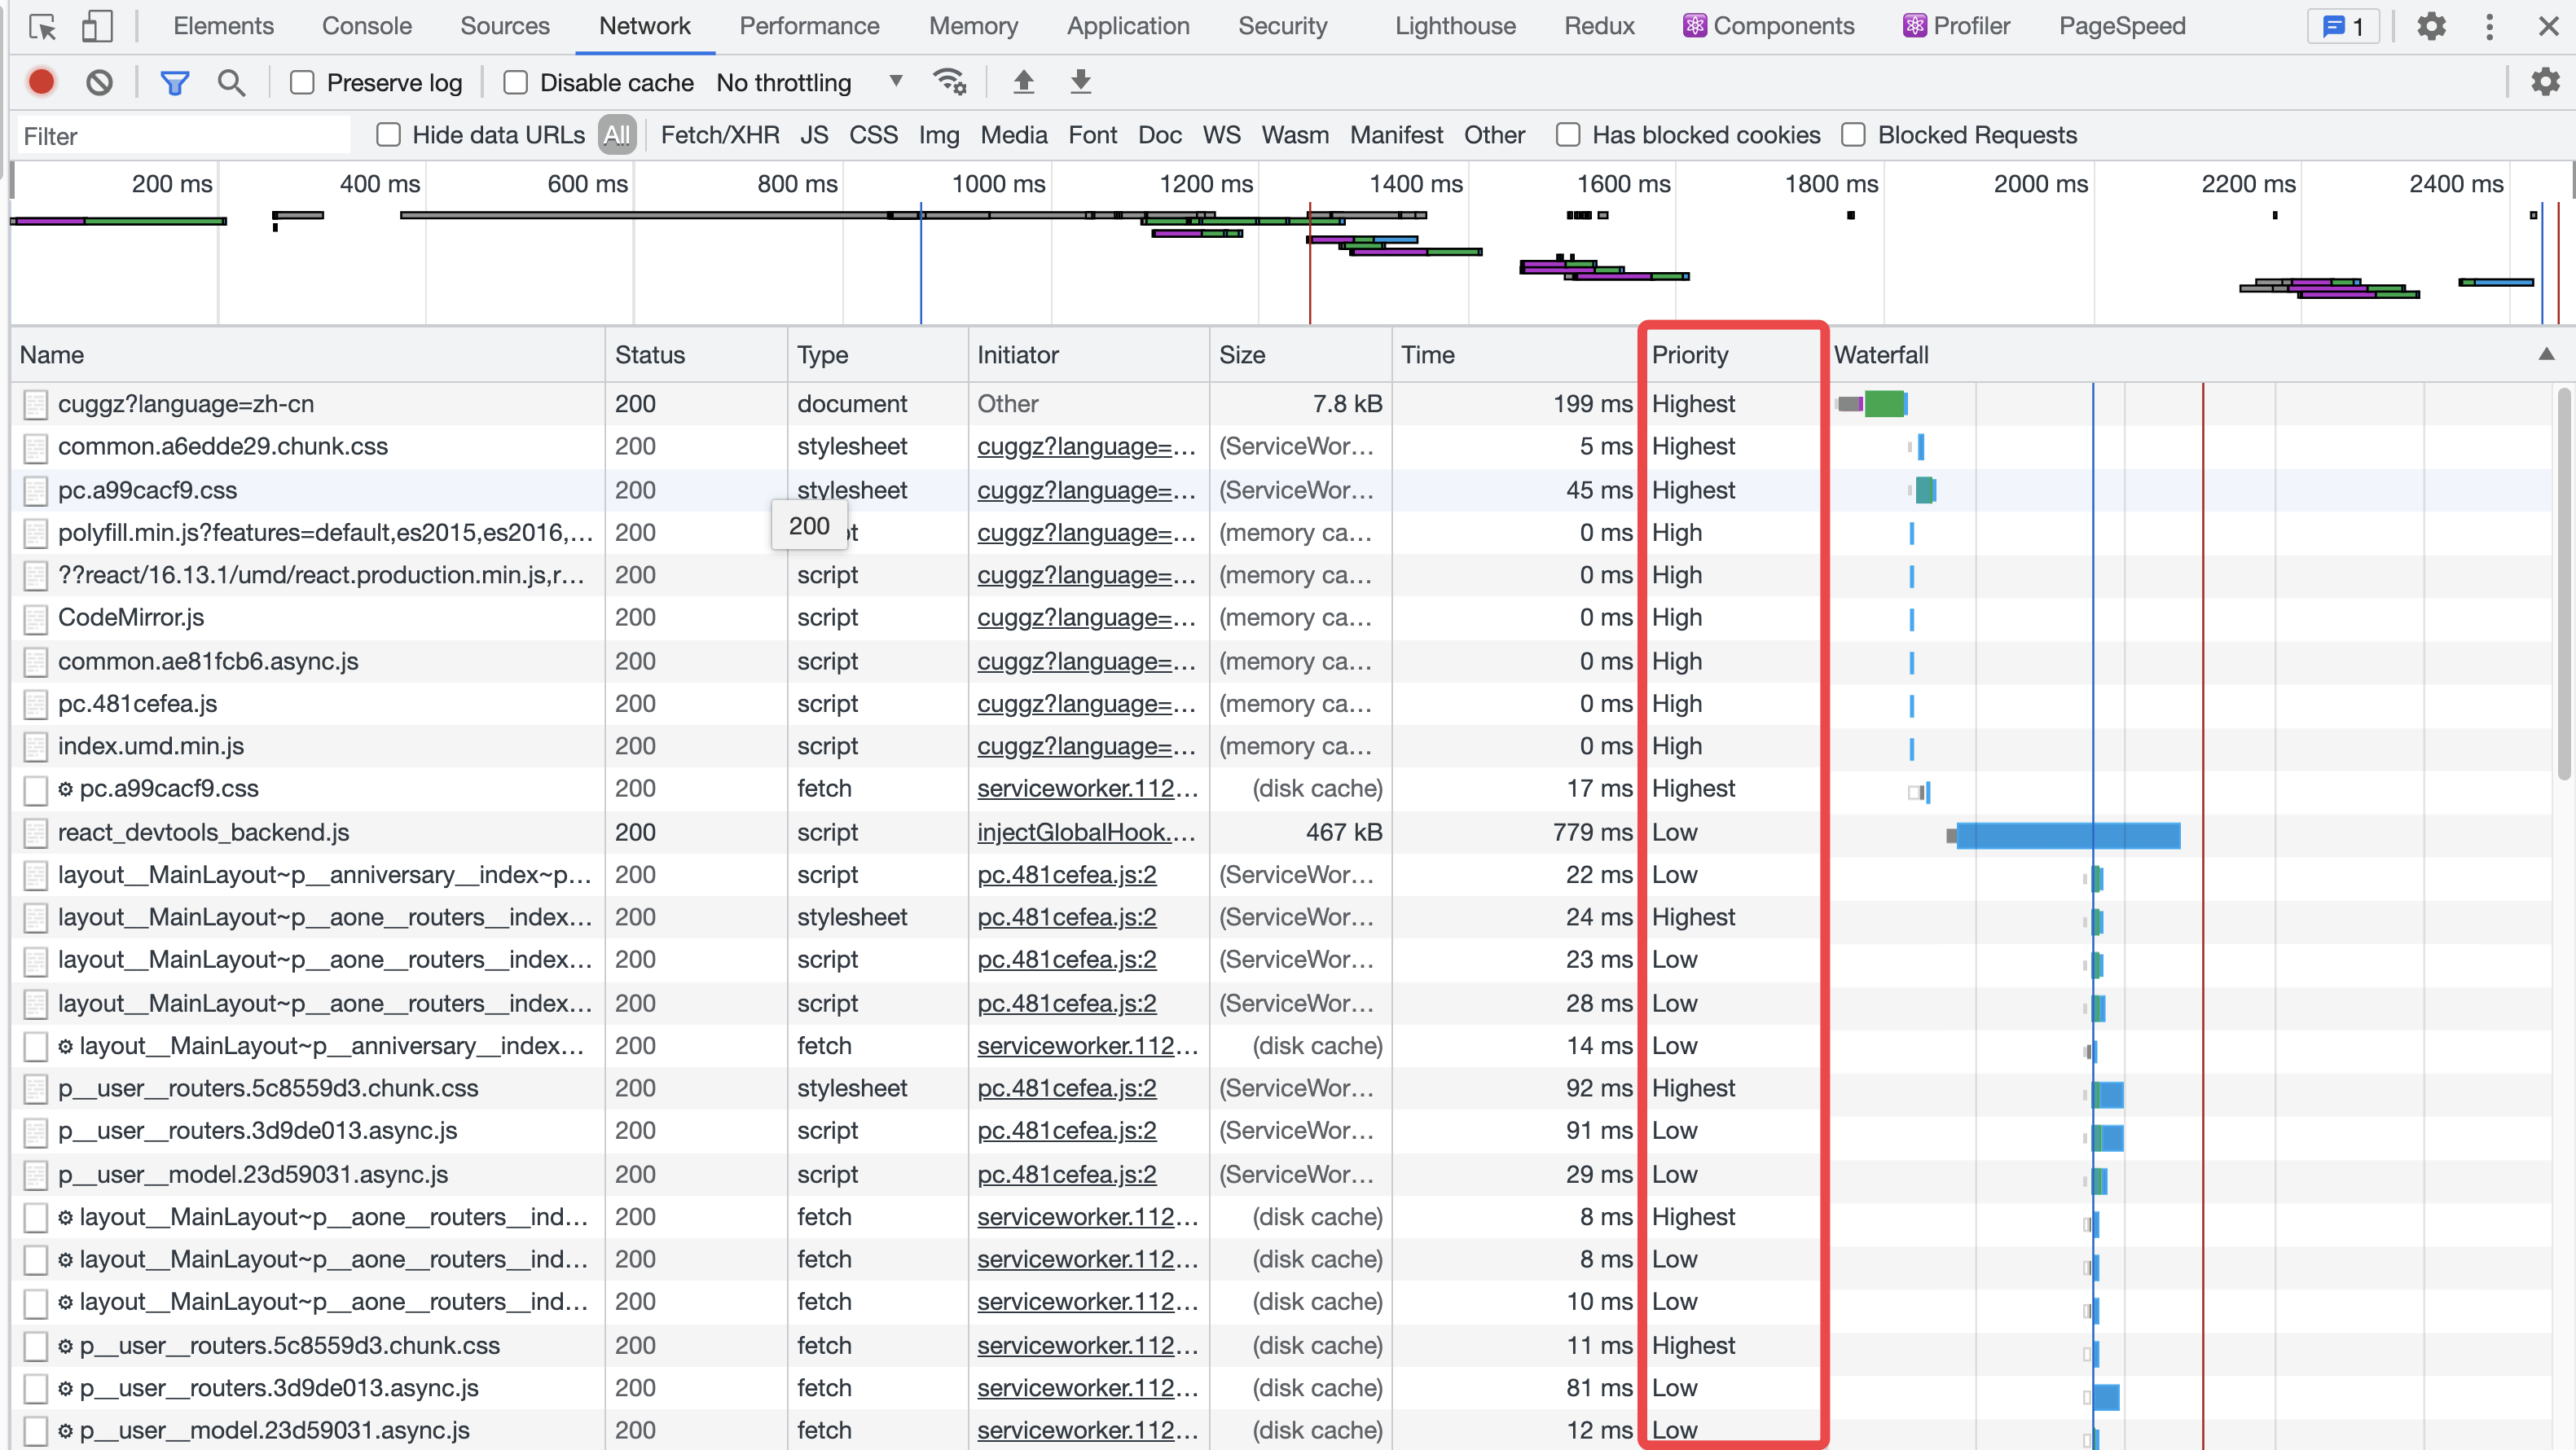Viewport: 2576px width, 1450px height.
Task: Click the record network log button
Action: coord(41,82)
